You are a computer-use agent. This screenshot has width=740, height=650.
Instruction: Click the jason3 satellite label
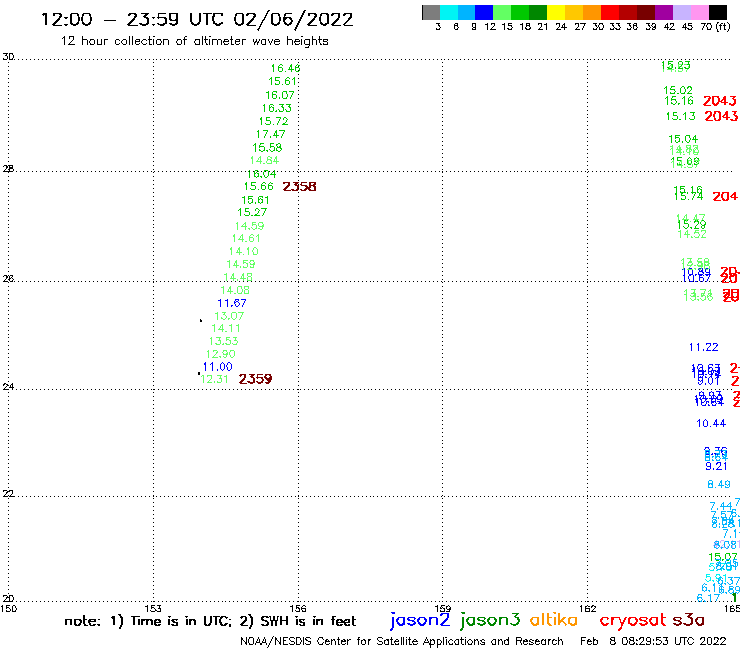(490, 621)
